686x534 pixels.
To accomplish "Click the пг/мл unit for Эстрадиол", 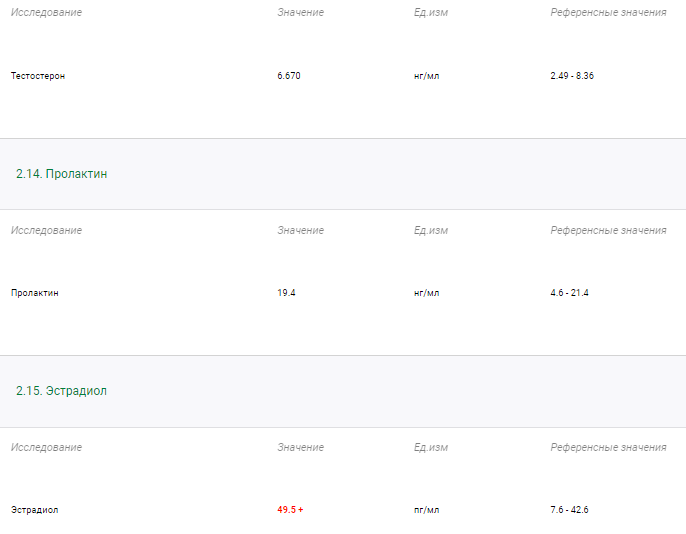I will 426,510.
